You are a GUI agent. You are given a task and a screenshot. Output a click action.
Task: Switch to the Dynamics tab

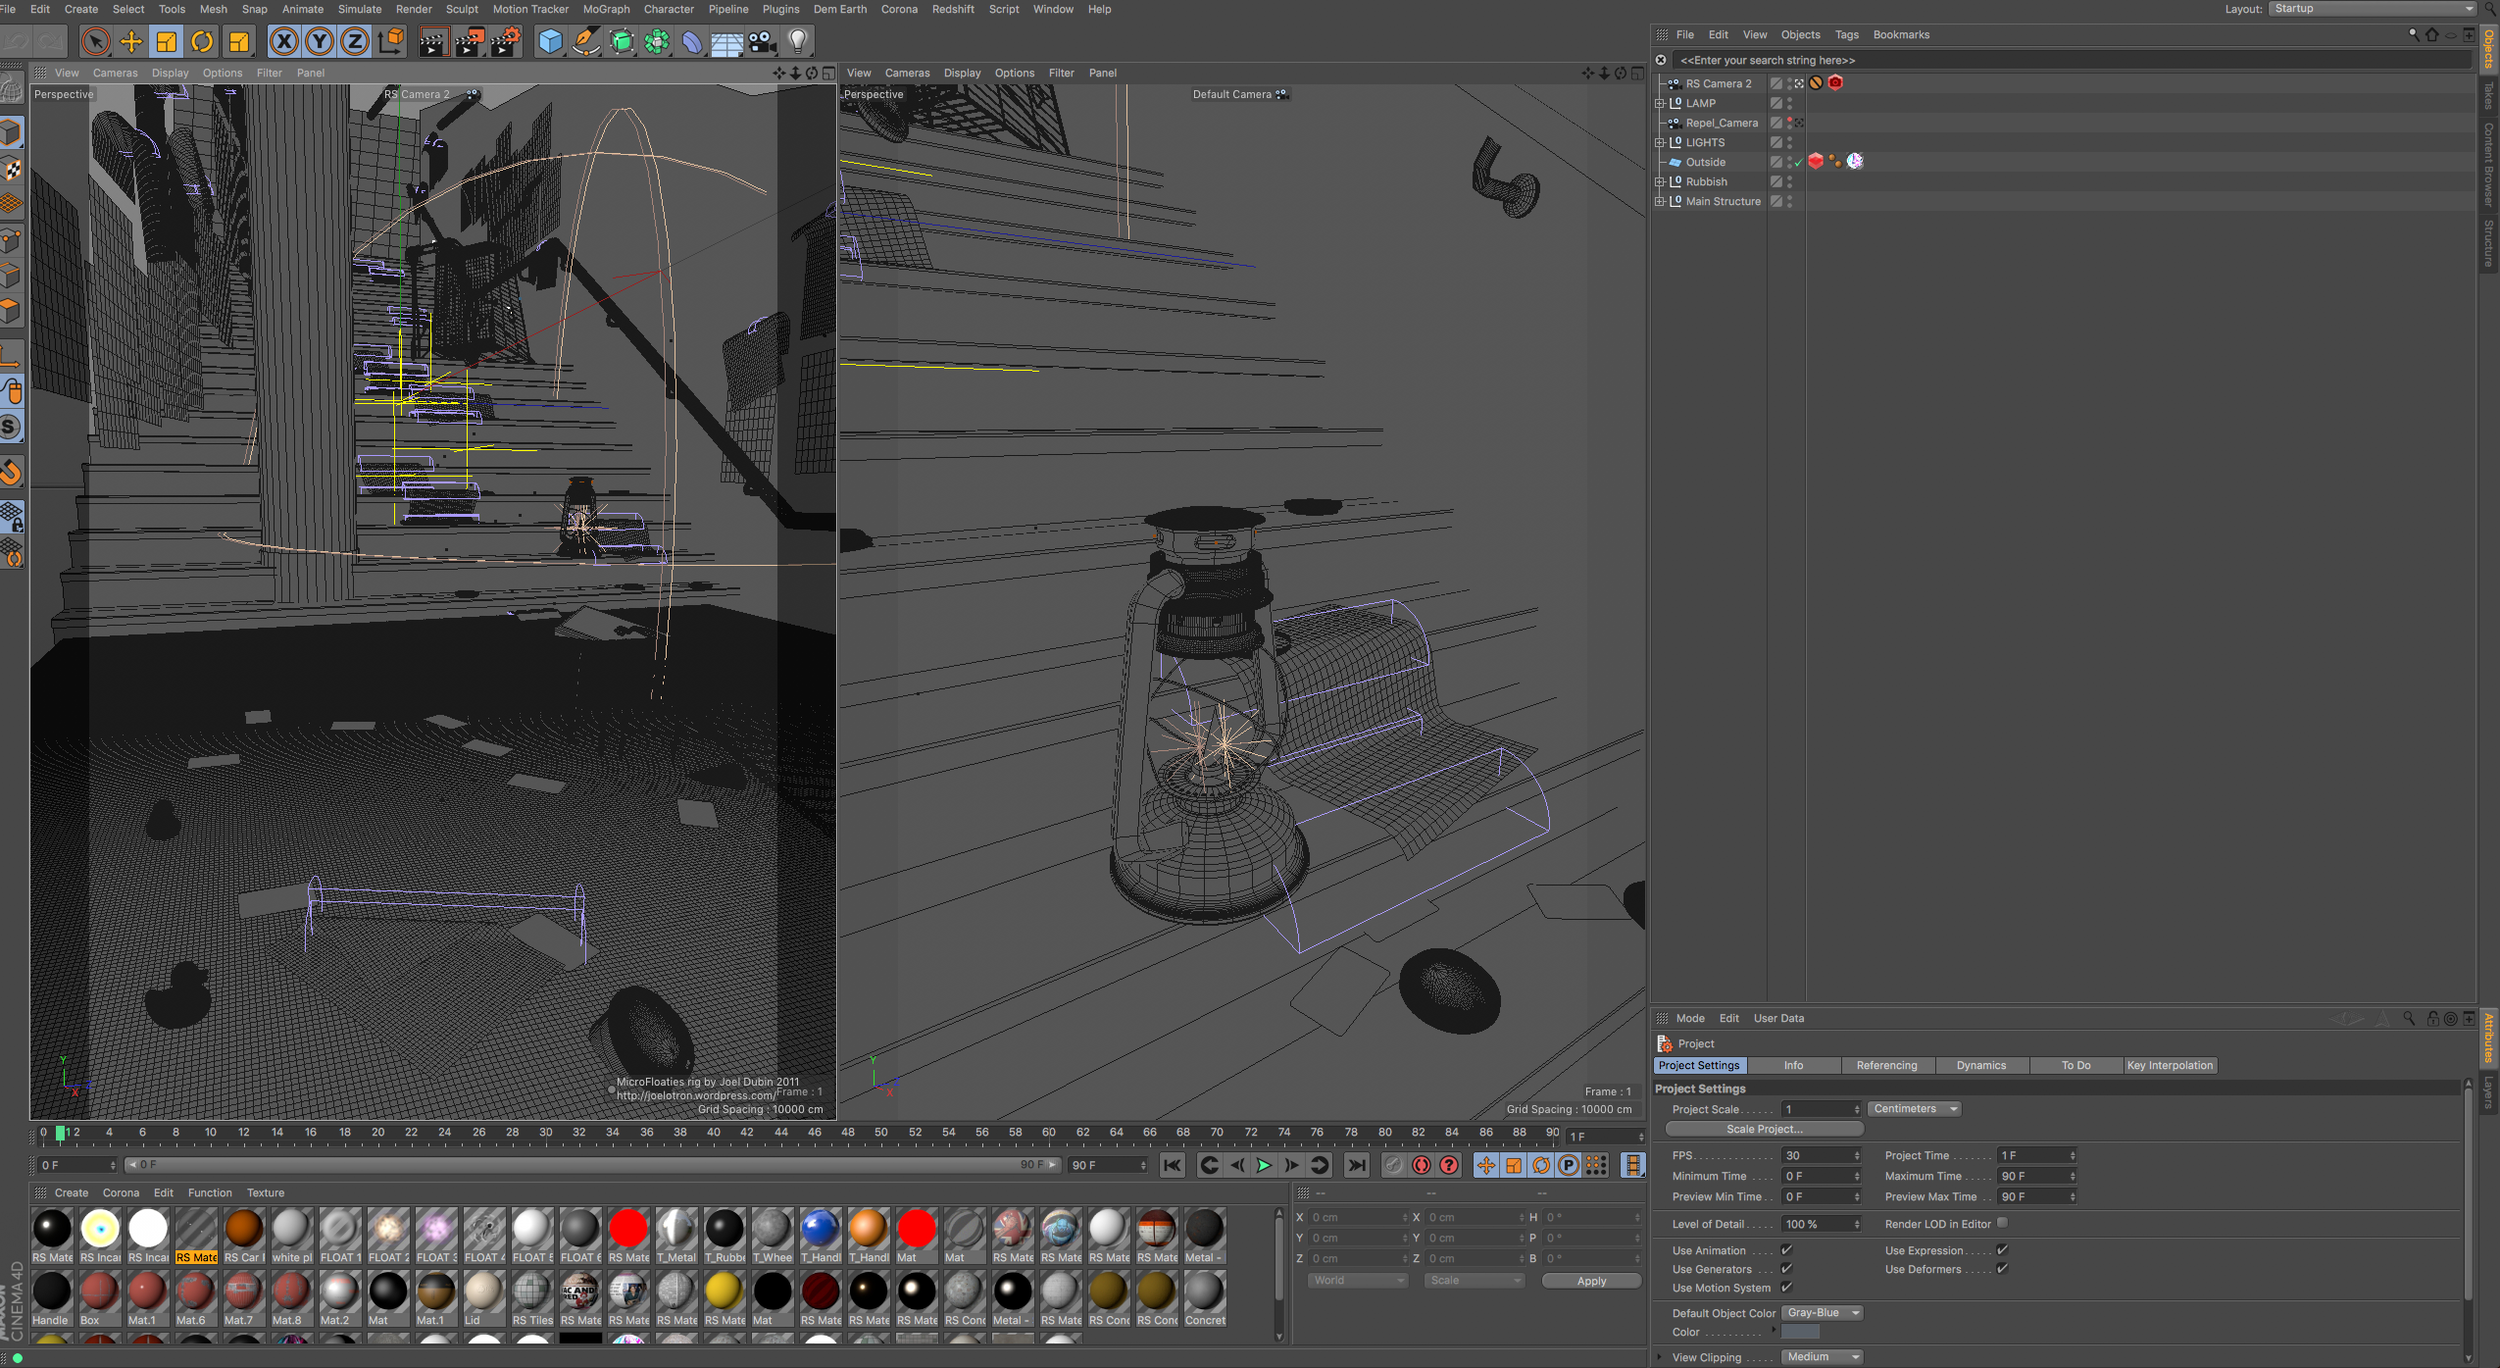pos(1981,1066)
